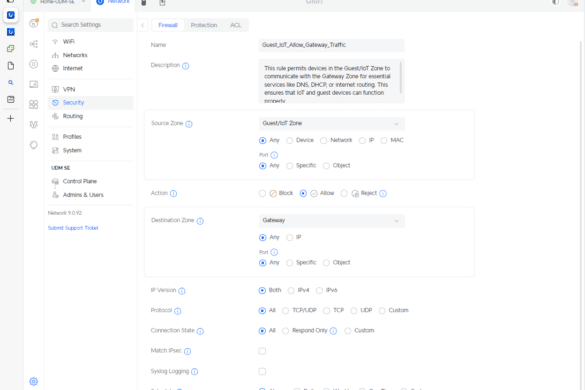Image resolution: width=585 pixels, height=390 pixels.
Task: Enable the Match IPsec checkbox
Action: [262, 351]
